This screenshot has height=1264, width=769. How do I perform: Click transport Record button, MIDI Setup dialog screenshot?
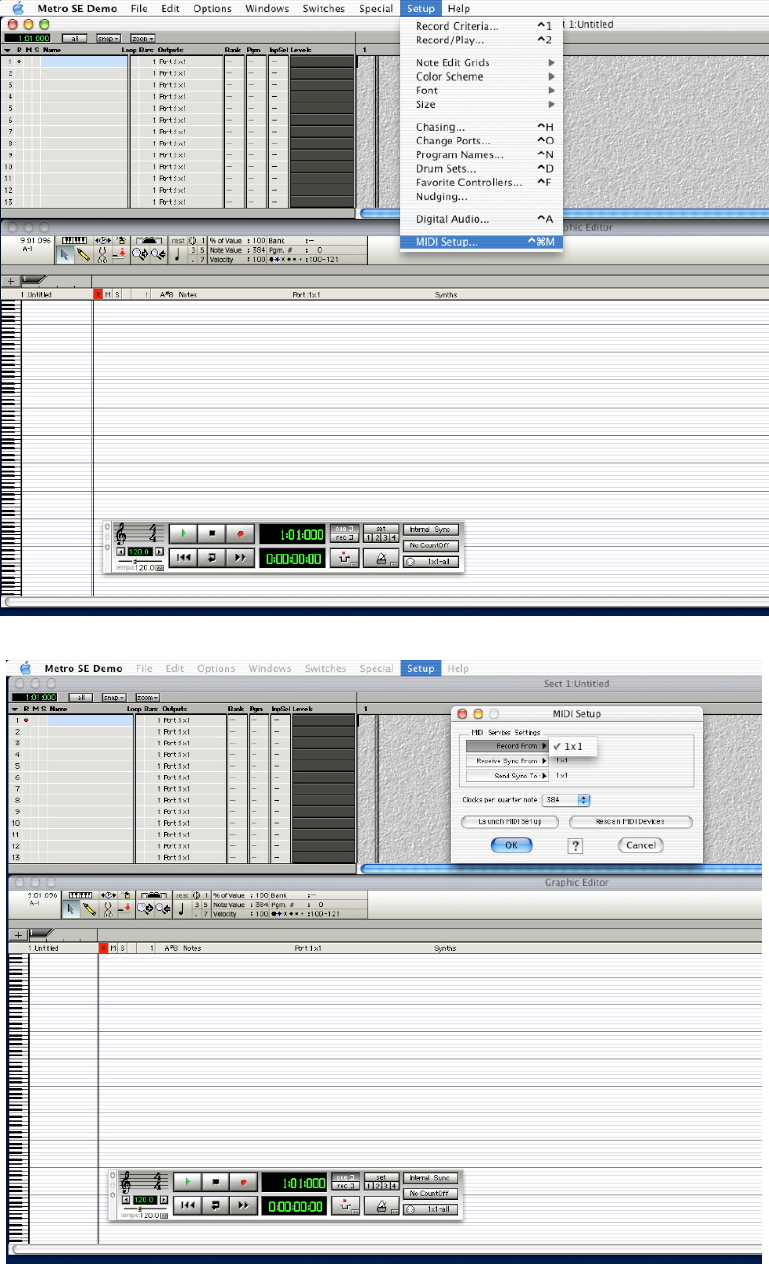243,1182
